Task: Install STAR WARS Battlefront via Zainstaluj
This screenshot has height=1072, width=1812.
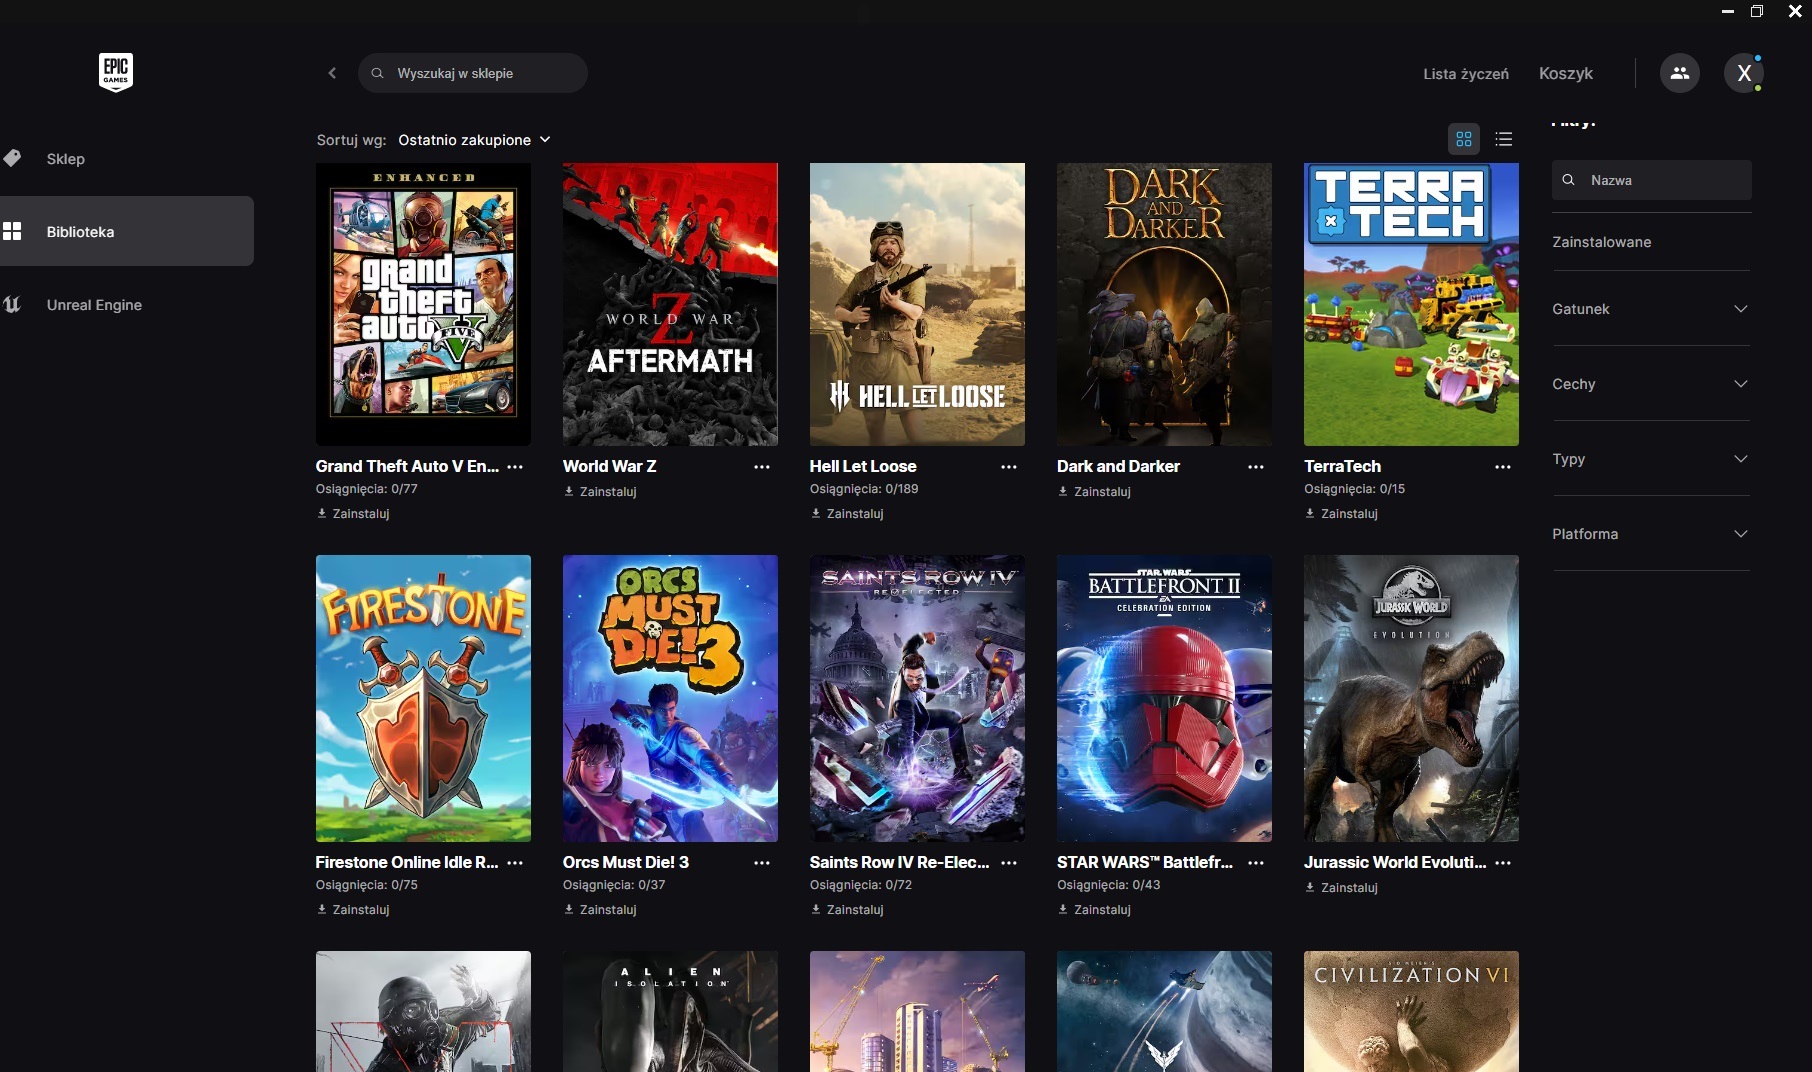Action: 1094,910
